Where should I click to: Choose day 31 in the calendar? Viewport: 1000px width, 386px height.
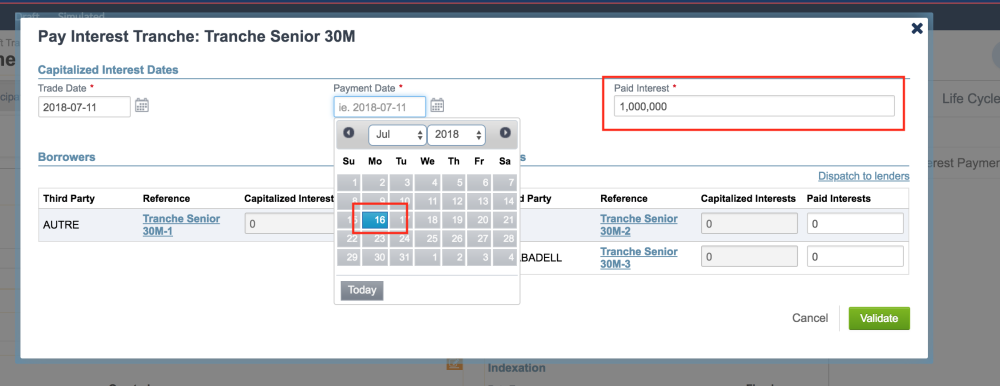[401, 257]
